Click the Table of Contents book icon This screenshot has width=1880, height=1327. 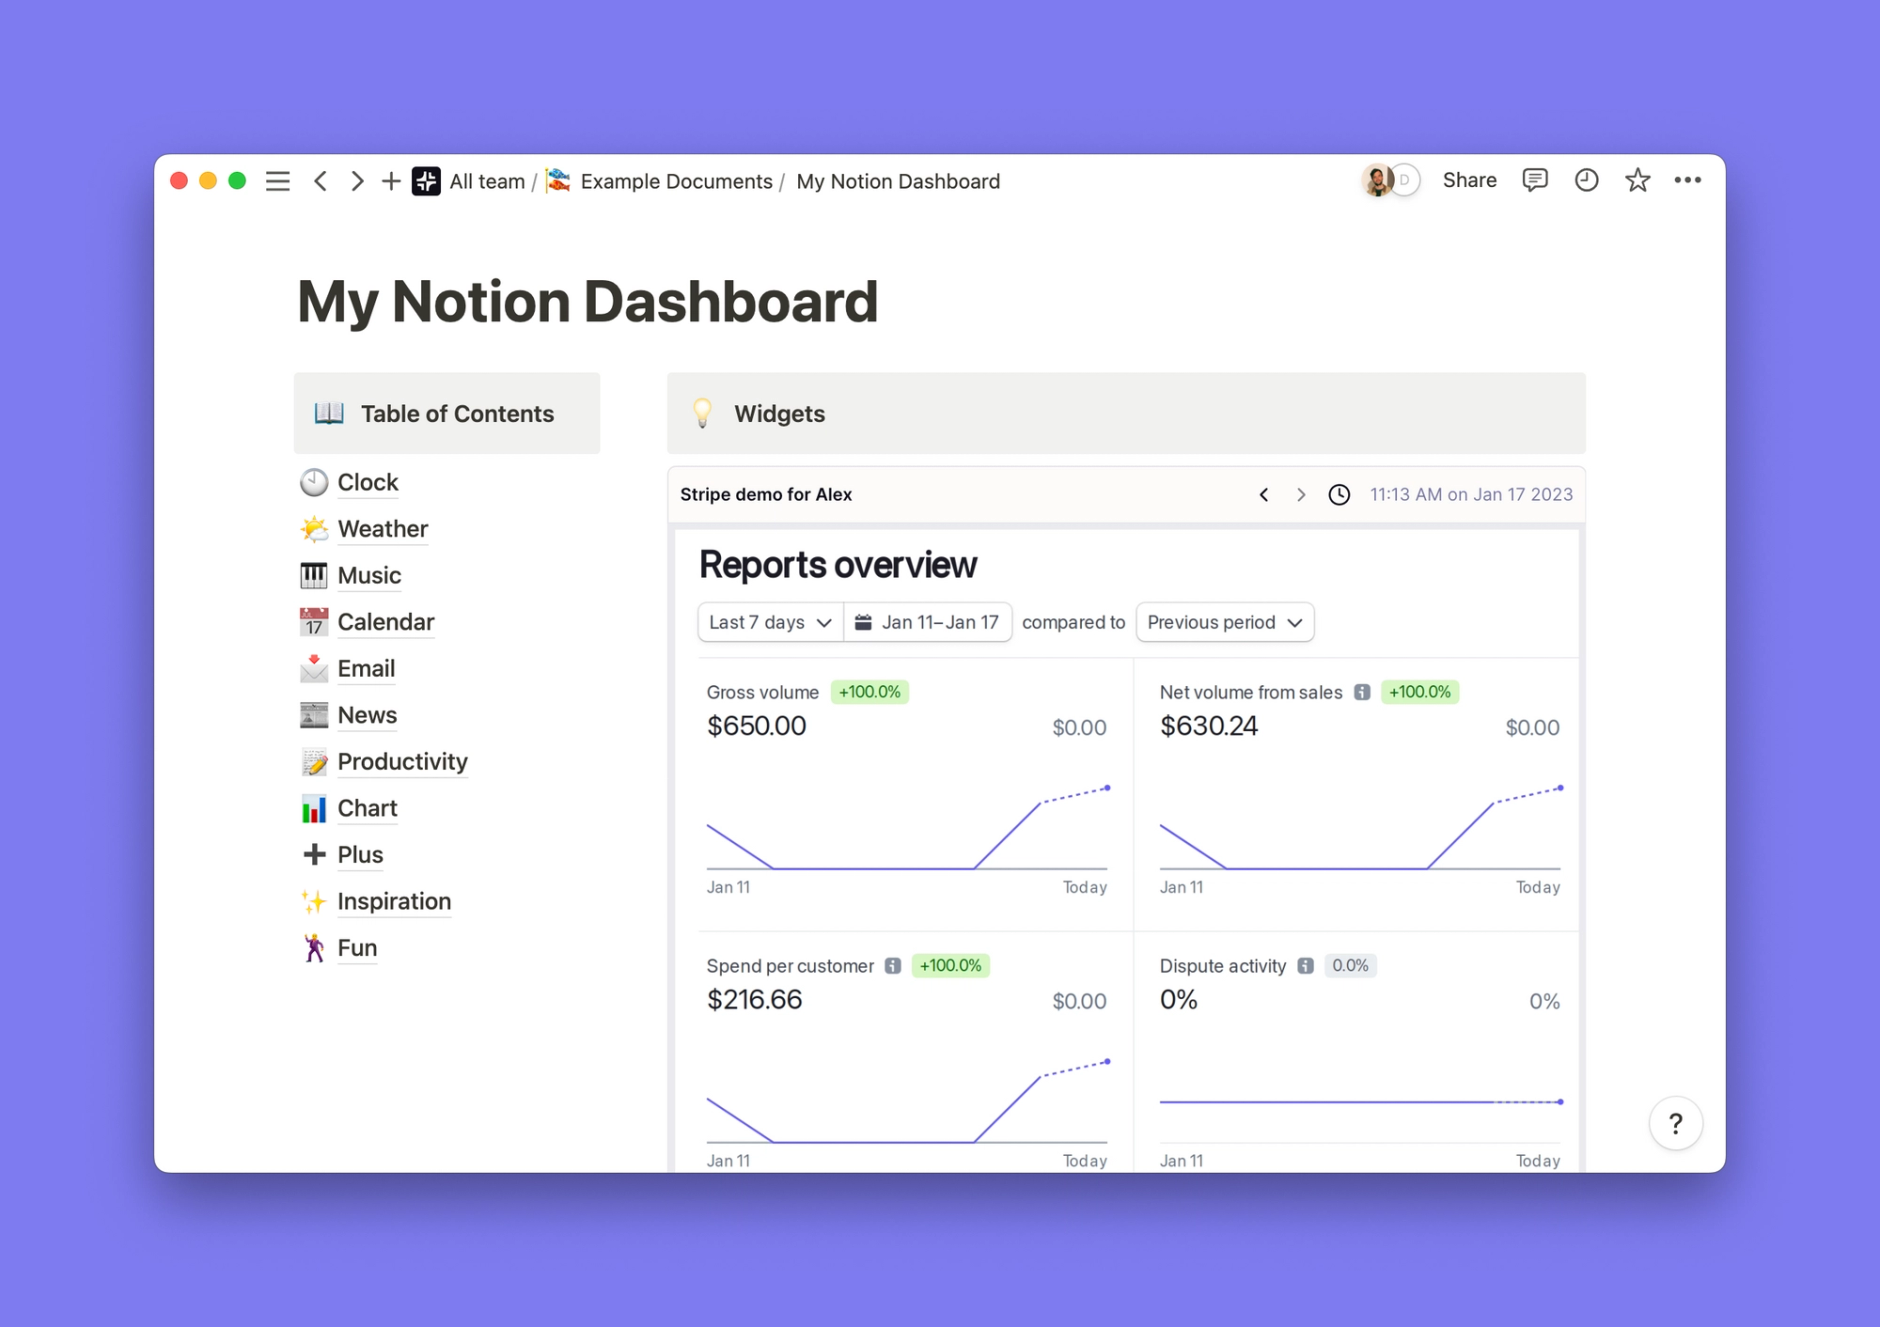[x=329, y=413]
